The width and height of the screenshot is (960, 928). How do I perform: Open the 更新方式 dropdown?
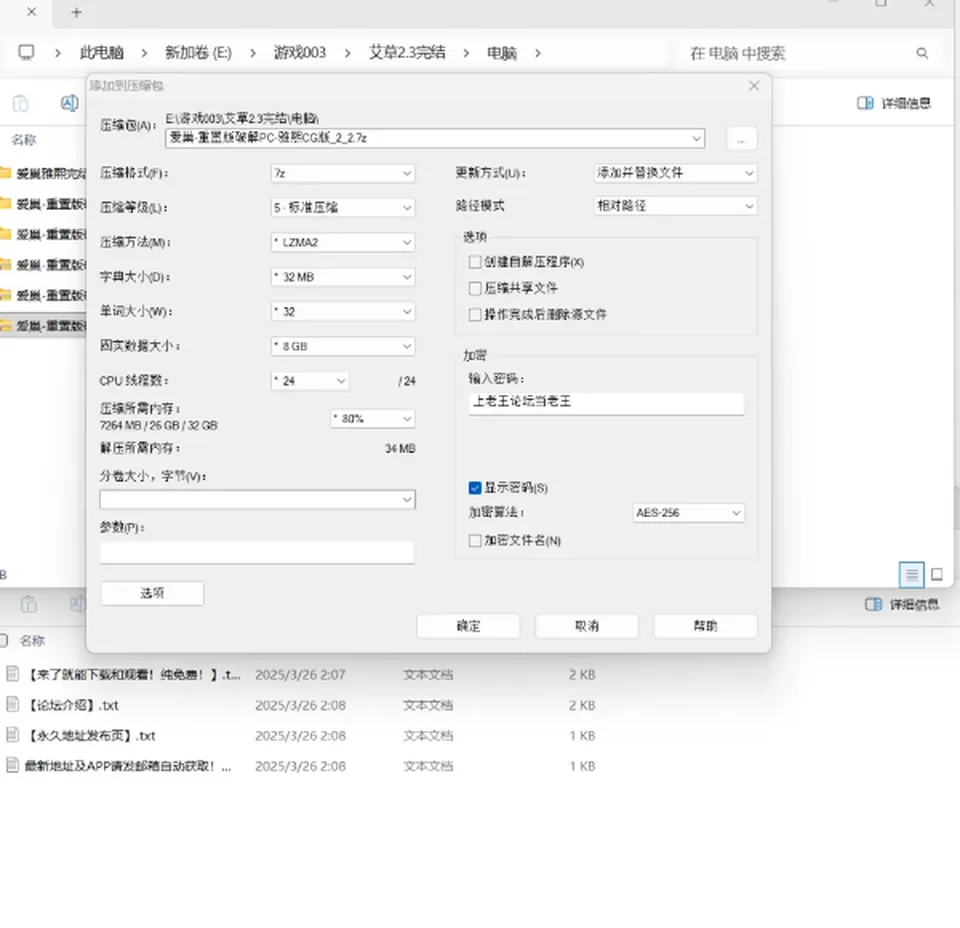coord(675,173)
